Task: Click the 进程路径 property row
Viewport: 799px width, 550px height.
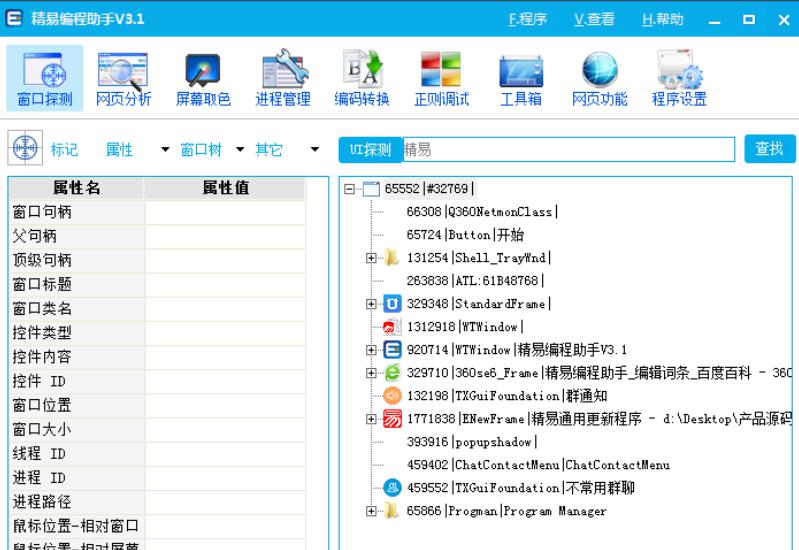Action: click(157, 502)
